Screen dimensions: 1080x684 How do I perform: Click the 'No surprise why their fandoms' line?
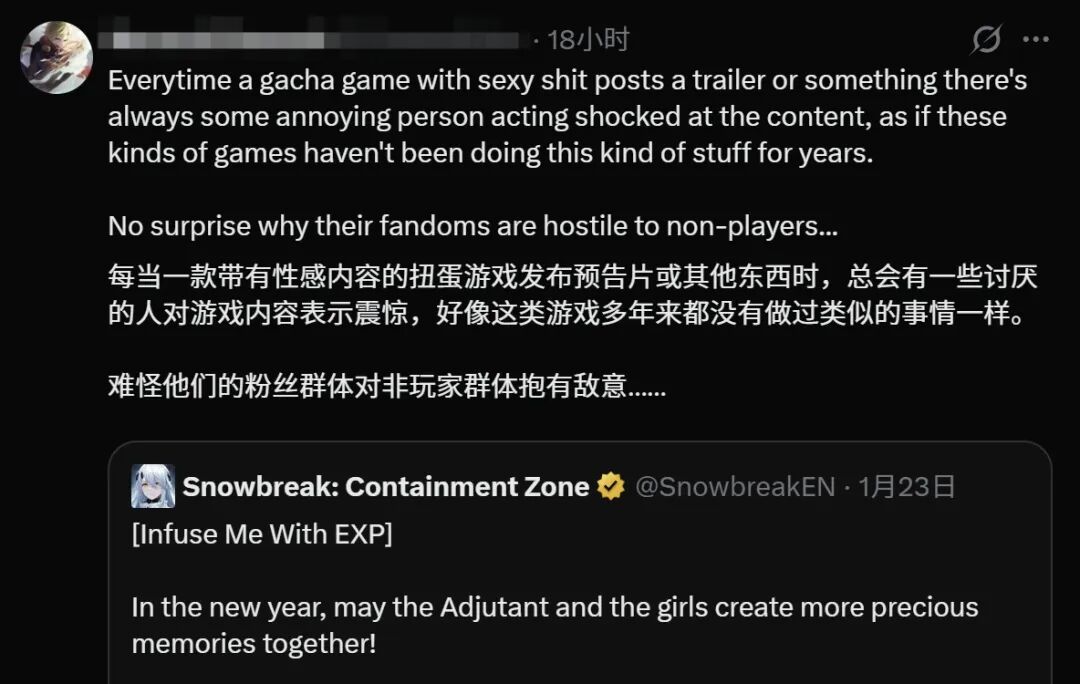tap(472, 226)
